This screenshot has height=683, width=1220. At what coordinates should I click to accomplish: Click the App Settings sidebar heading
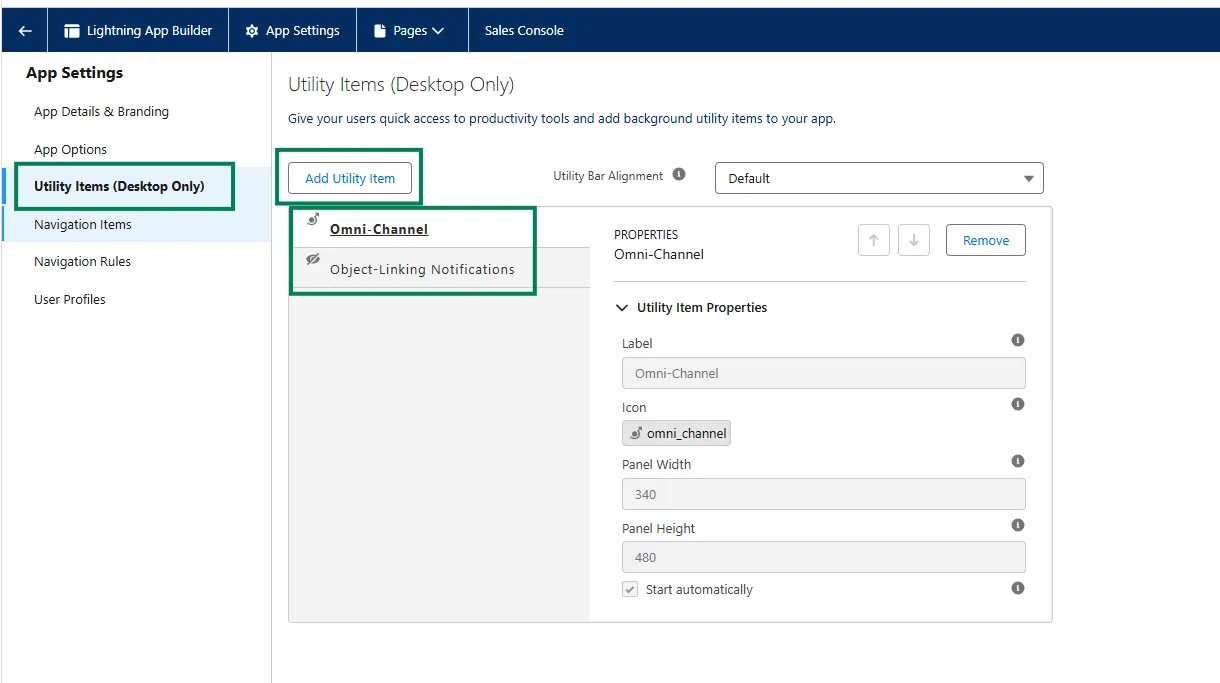[x=75, y=73]
